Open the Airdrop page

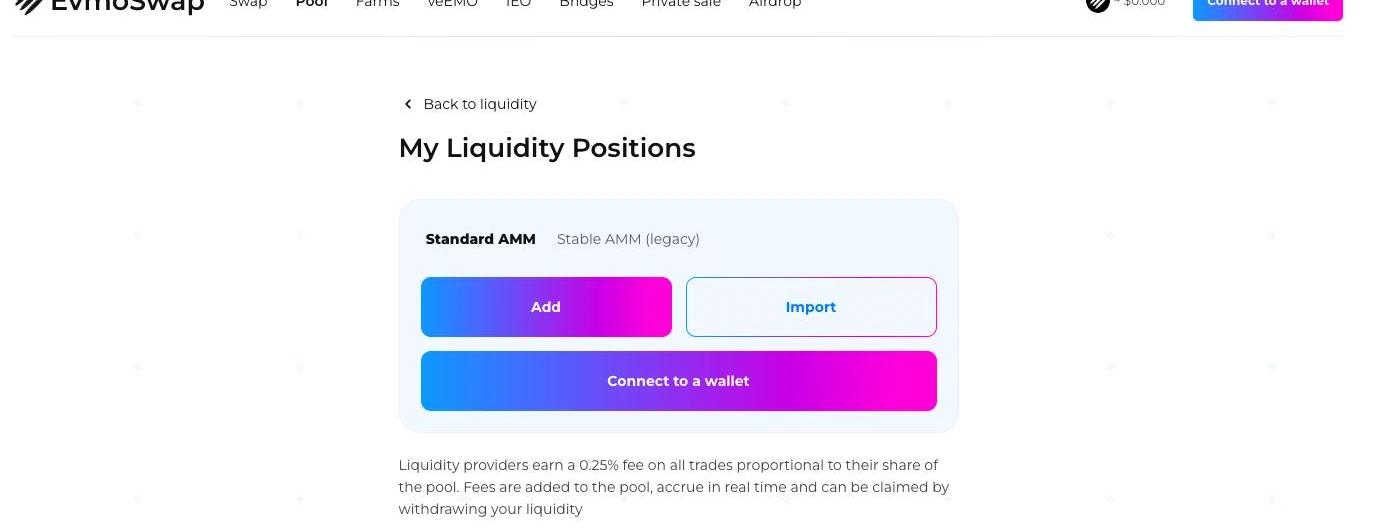tap(775, 4)
